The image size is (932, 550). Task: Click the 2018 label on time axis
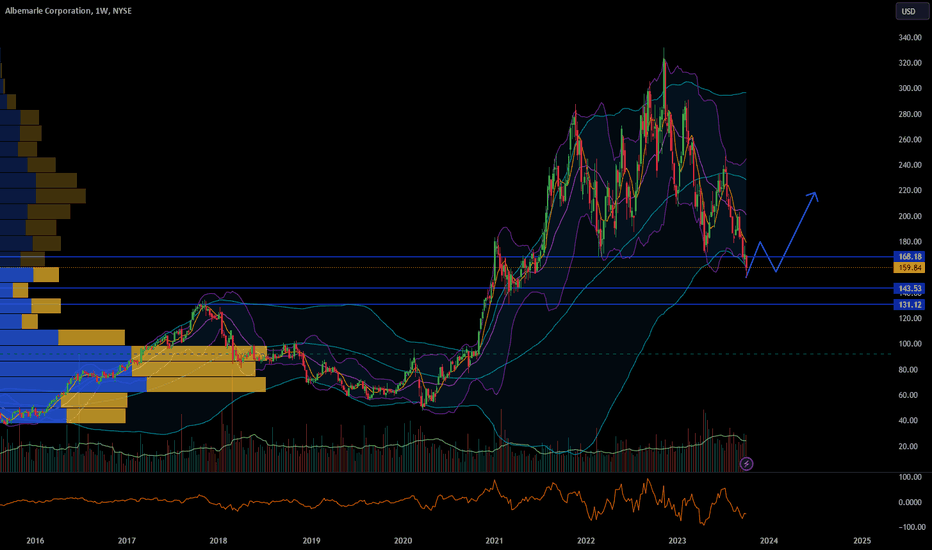[x=218, y=540]
